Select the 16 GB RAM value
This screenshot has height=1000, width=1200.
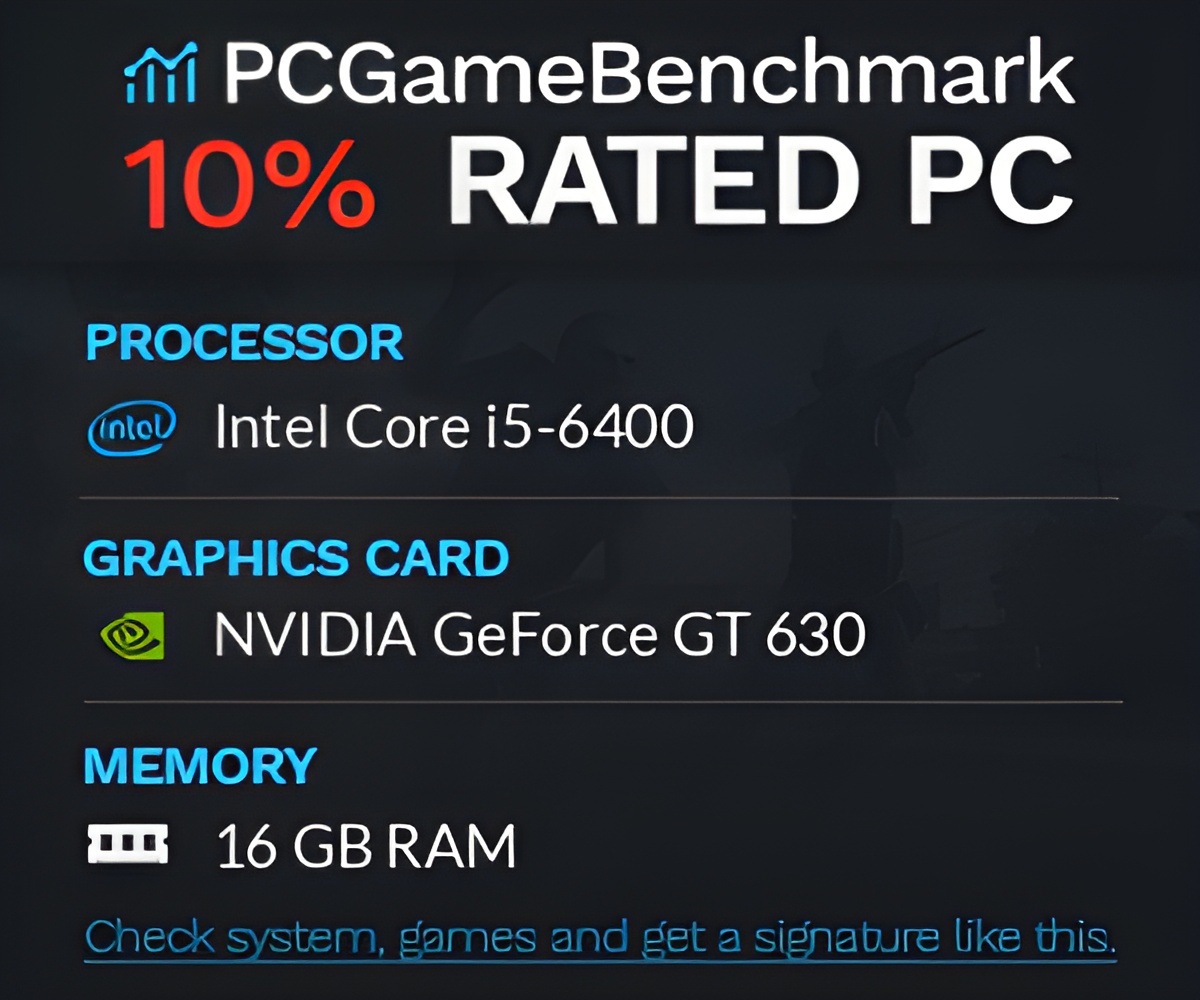pyautogui.click(x=366, y=846)
